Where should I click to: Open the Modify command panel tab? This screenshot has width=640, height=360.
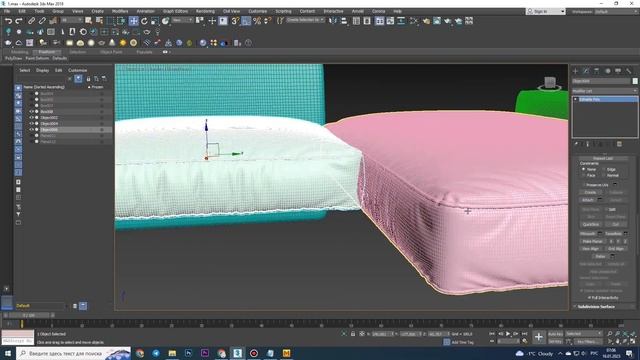click(586, 71)
